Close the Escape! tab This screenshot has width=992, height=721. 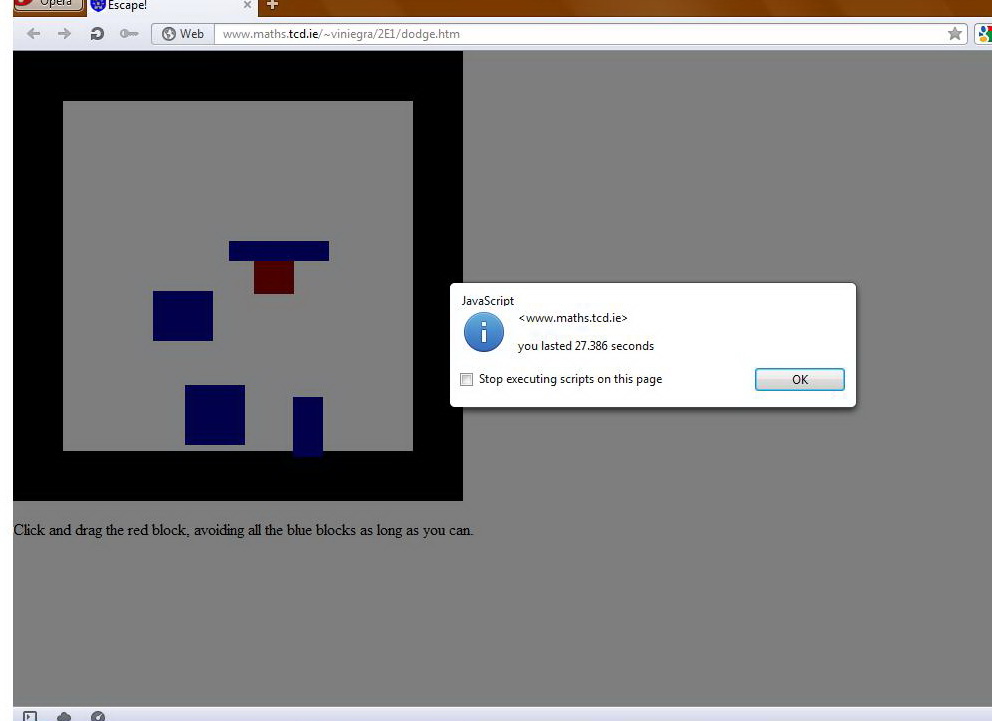pyautogui.click(x=247, y=5)
